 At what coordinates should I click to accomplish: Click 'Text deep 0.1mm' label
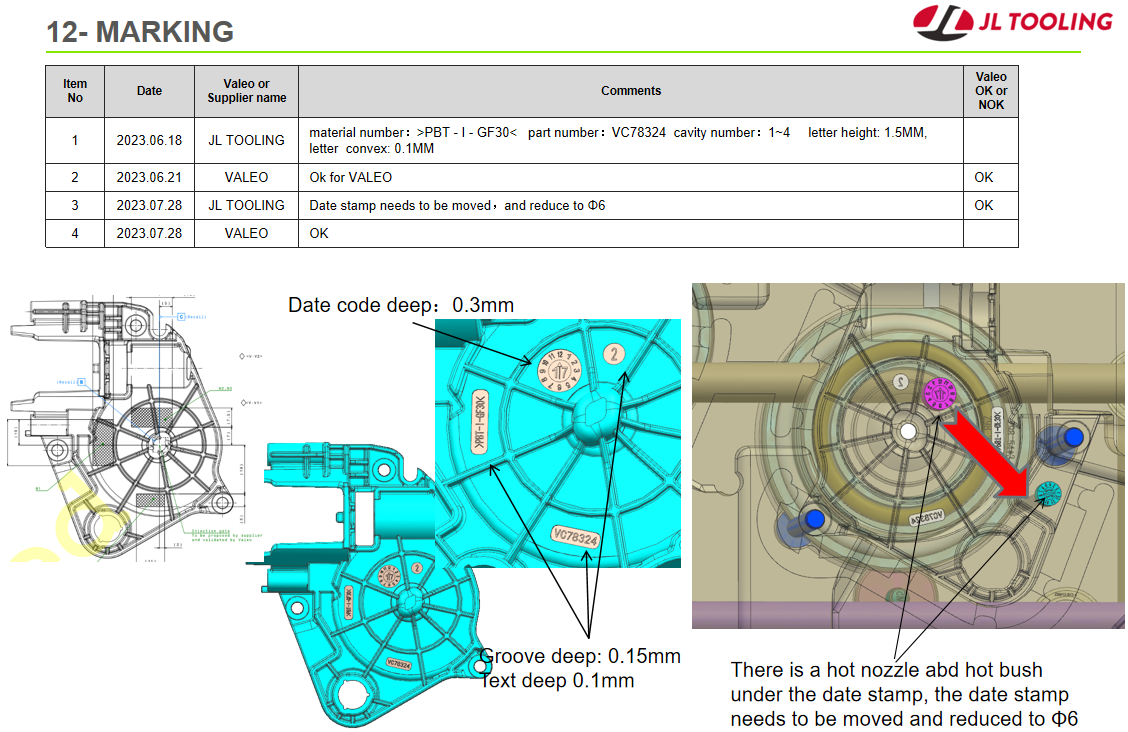[558, 680]
